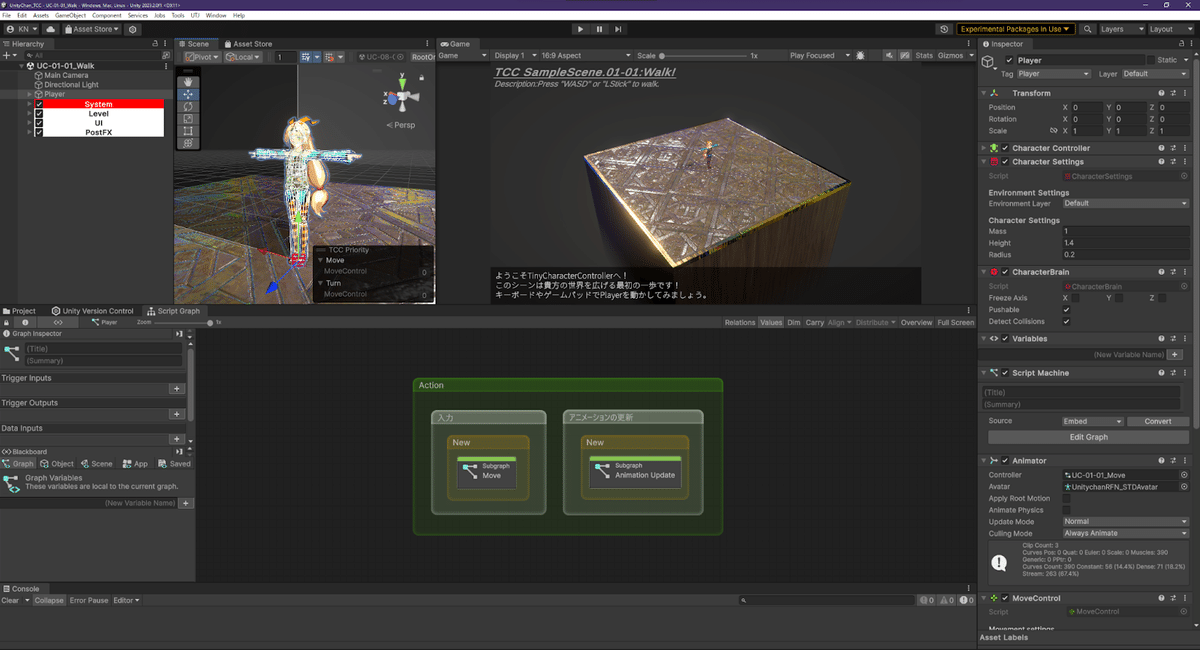Click the Play button
This screenshot has height=650, width=1200.
click(580, 29)
